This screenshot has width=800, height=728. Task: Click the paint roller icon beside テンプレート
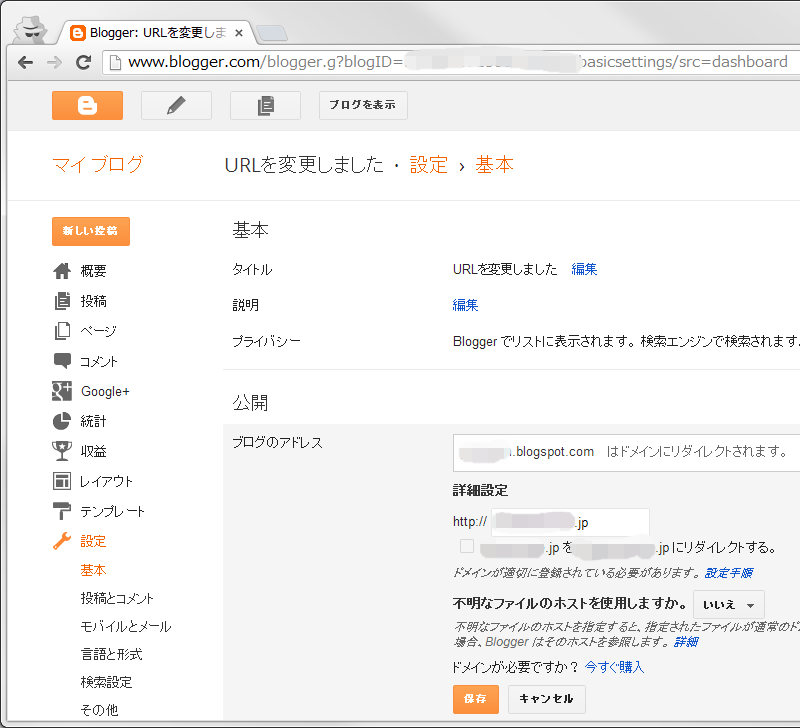62,511
